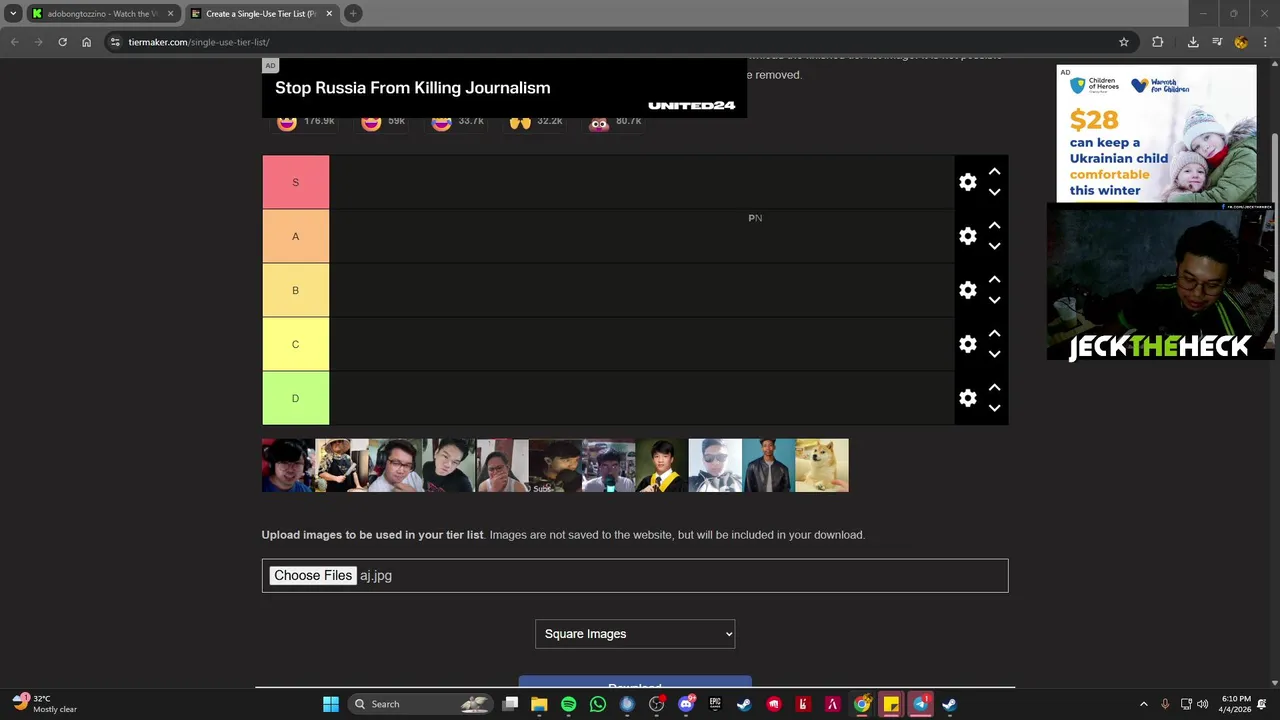Viewport: 1280px width, 720px height.
Task: Open settings gear for B tier
Action: pos(967,290)
